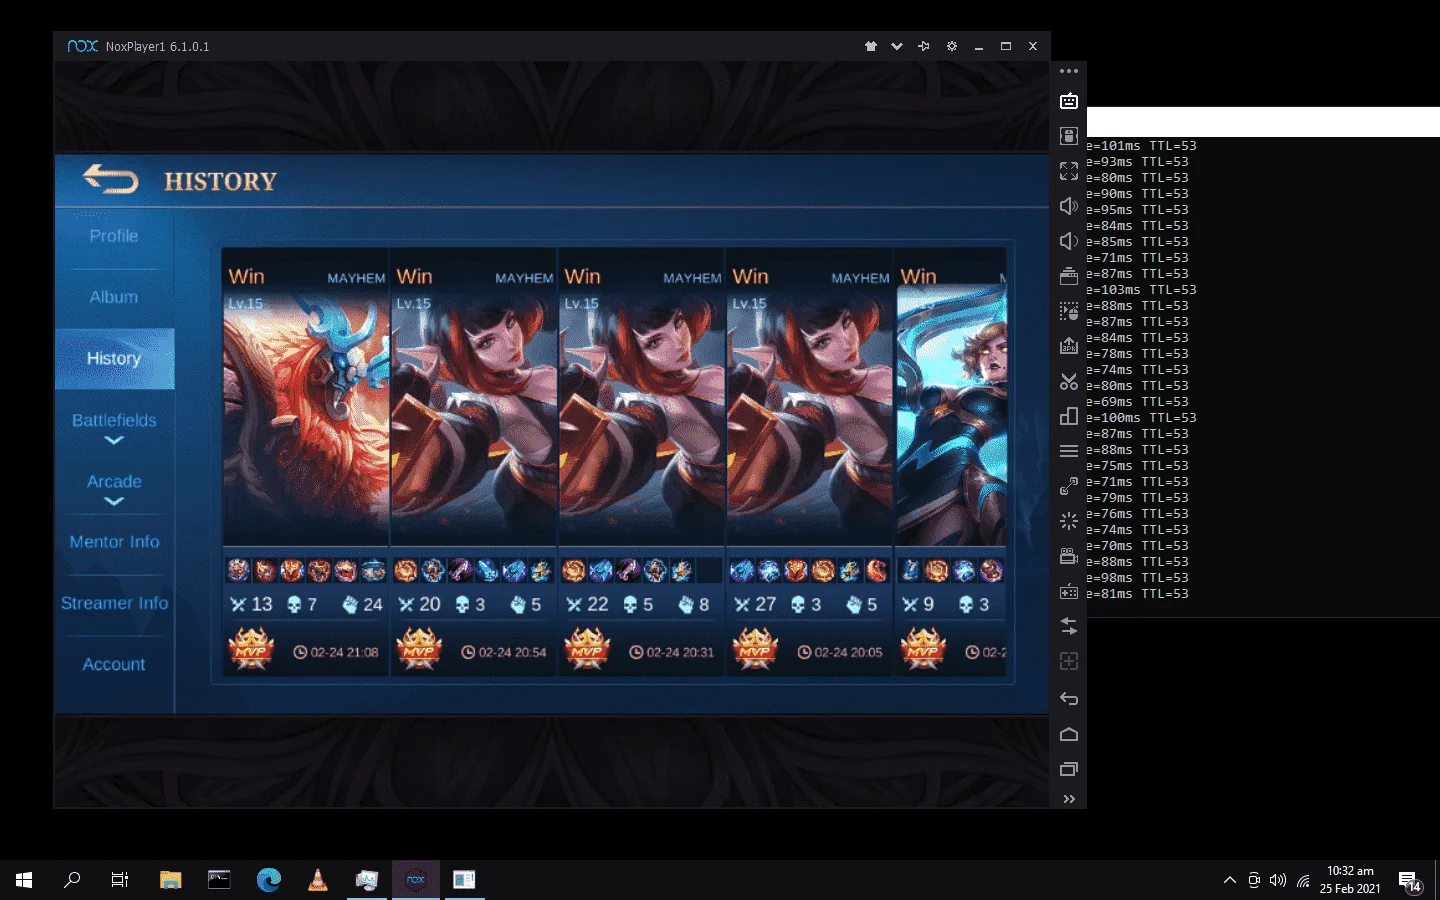This screenshot has width=1440, height=900.
Task: Open the partially visible fifth Win match
Action: coord(951,462)
